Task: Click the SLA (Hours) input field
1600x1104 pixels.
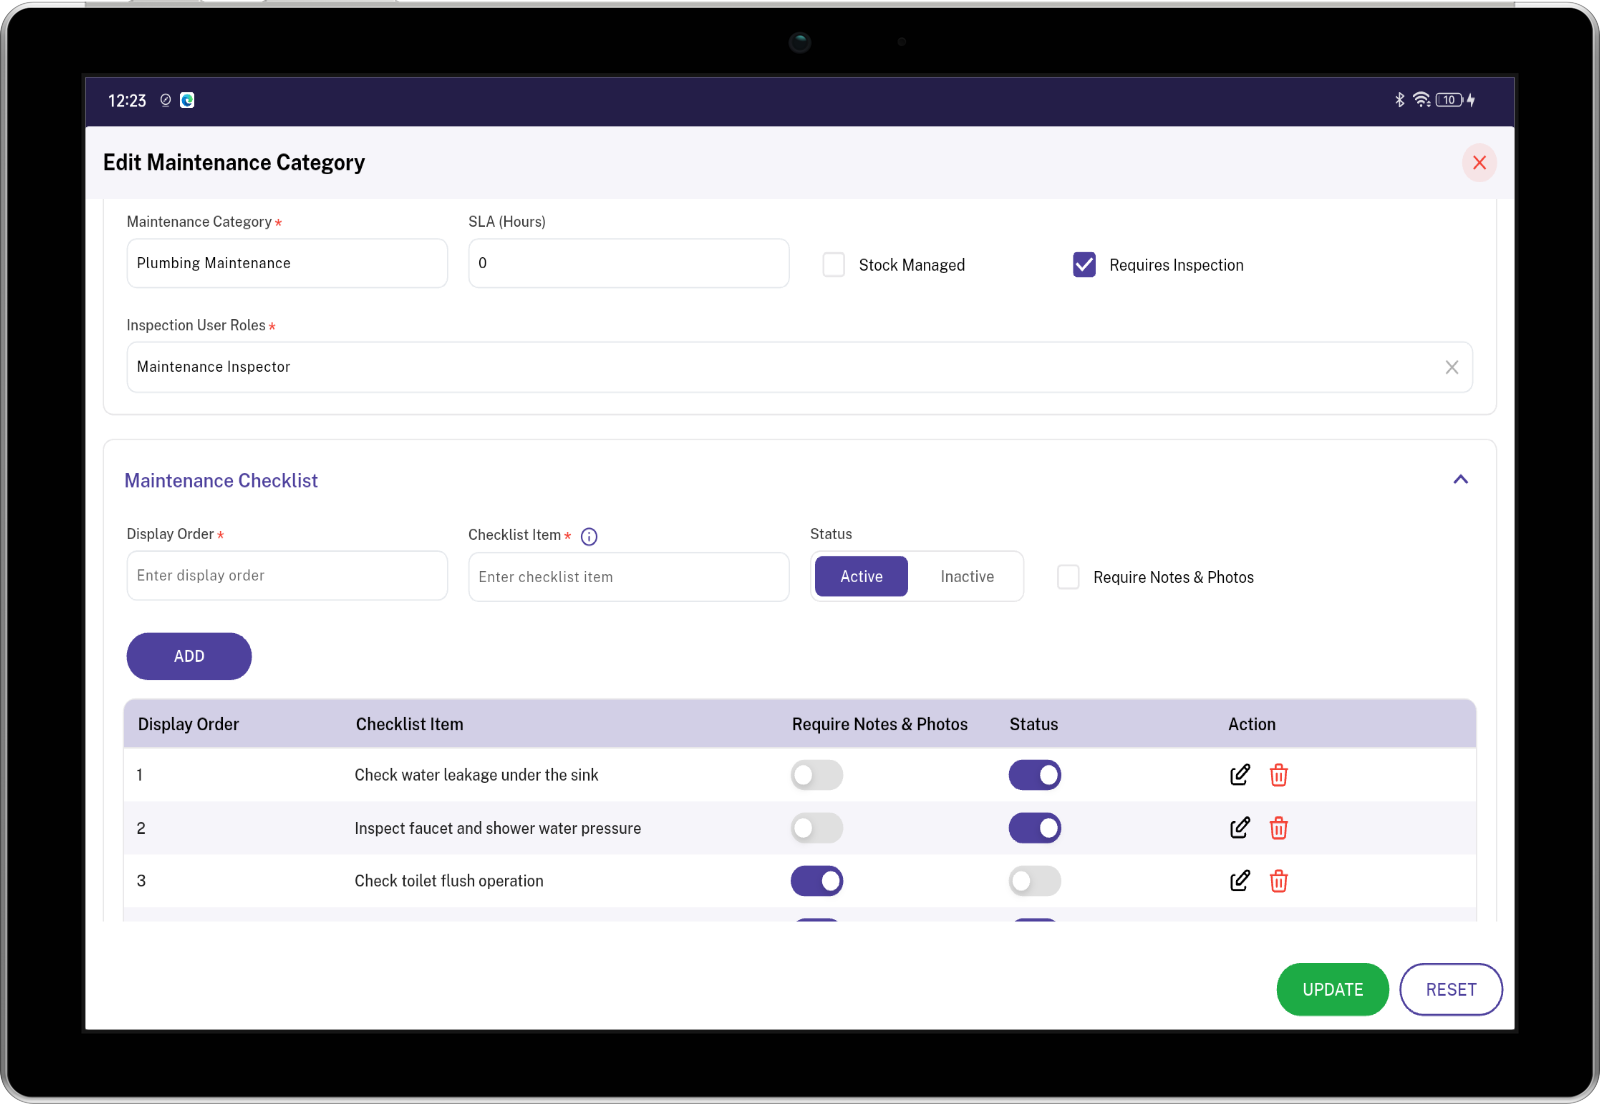Action: point(629,263)
